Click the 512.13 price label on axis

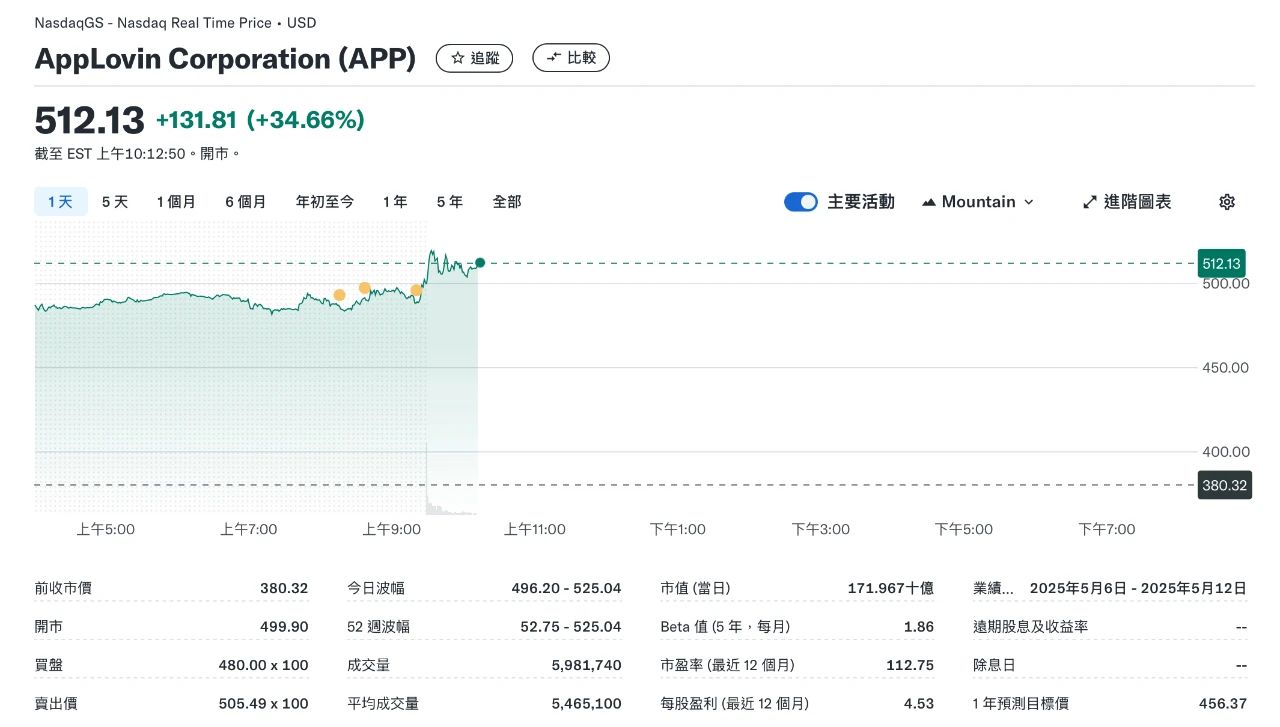tap(1221, 264)
